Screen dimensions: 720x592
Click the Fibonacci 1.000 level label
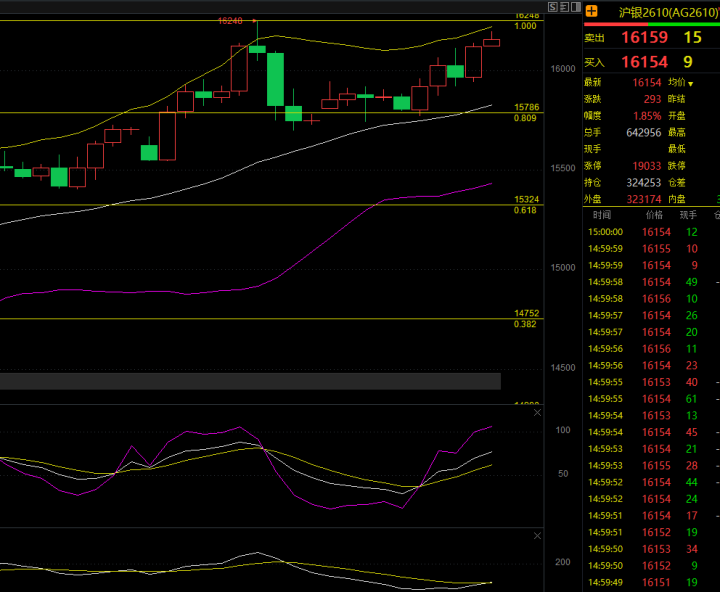click(525, 26)
